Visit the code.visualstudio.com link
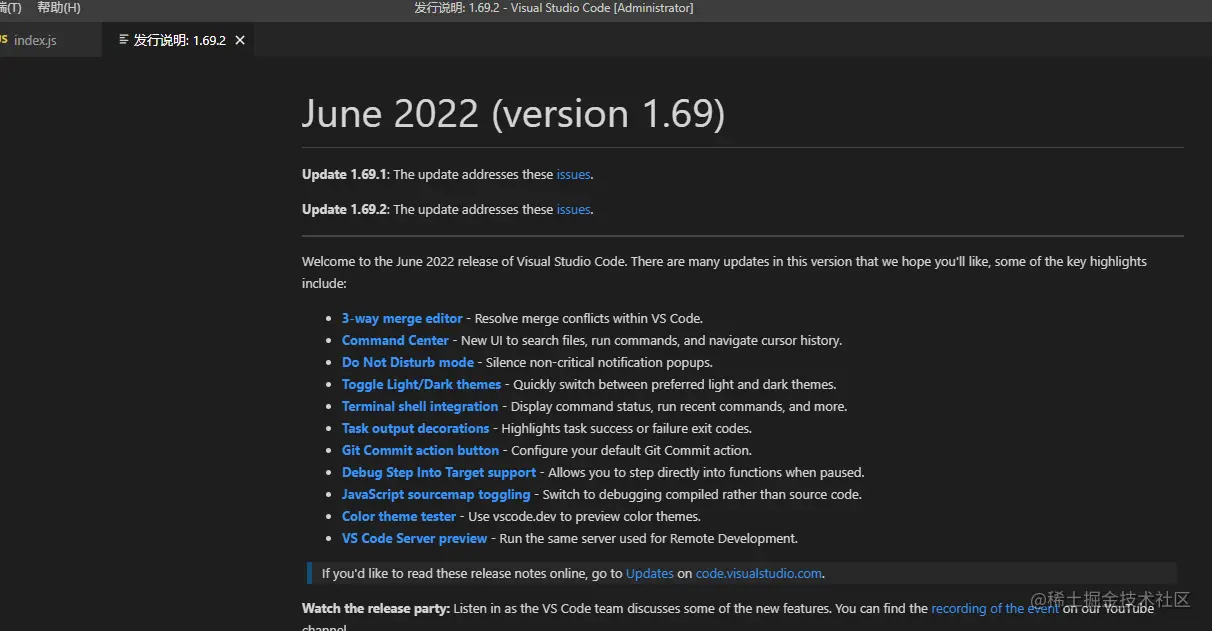 (x=759, y=574)
